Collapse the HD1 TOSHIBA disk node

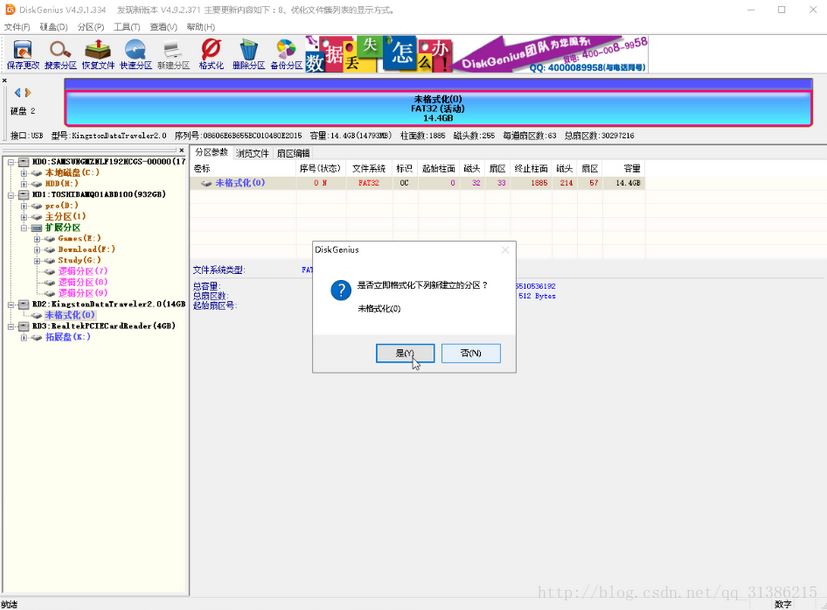tap(11, 195)
